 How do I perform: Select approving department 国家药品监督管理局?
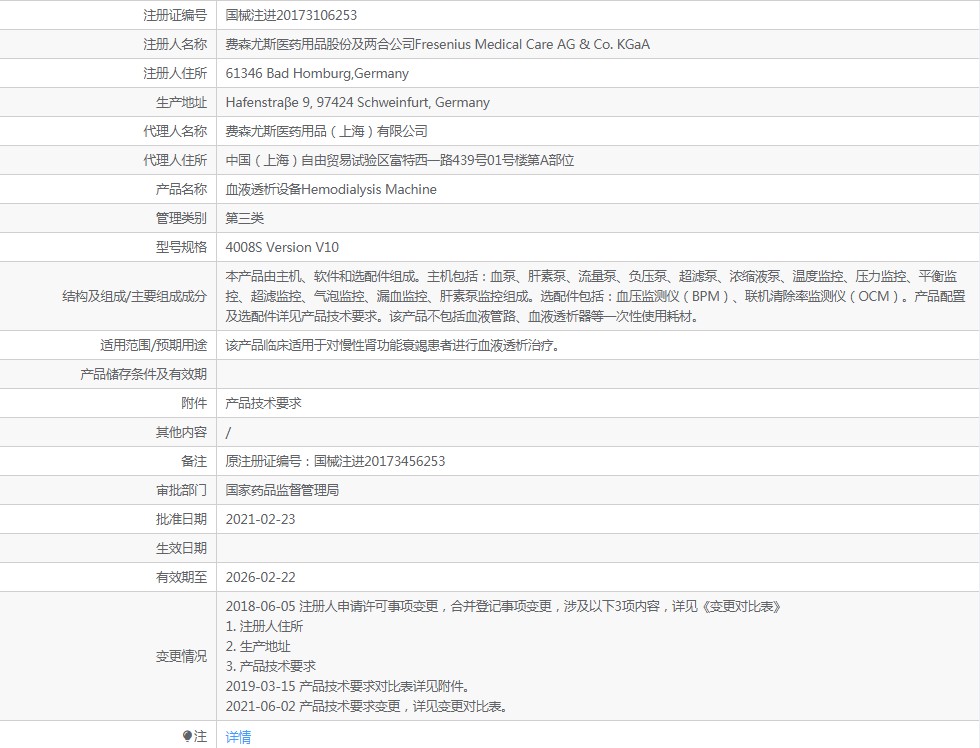click(282, 491)
